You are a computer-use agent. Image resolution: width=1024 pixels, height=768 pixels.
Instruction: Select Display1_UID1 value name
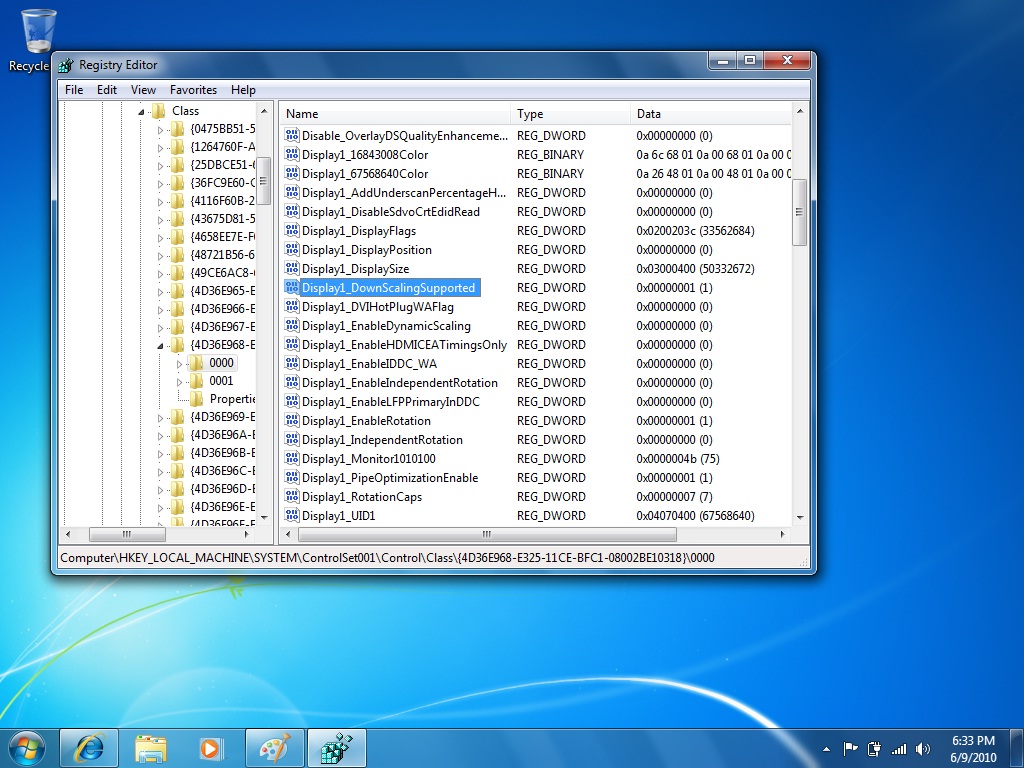click(338, 515)
